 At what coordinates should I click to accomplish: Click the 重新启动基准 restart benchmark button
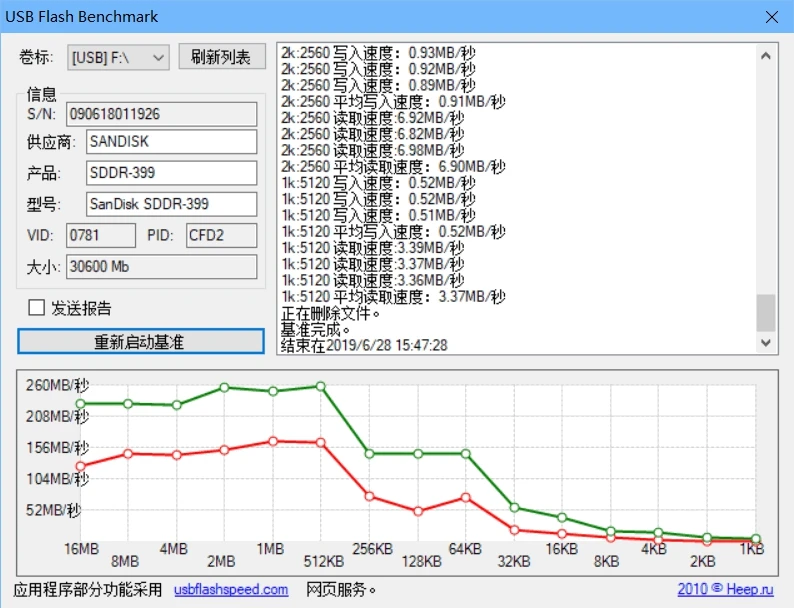[139, 341]
